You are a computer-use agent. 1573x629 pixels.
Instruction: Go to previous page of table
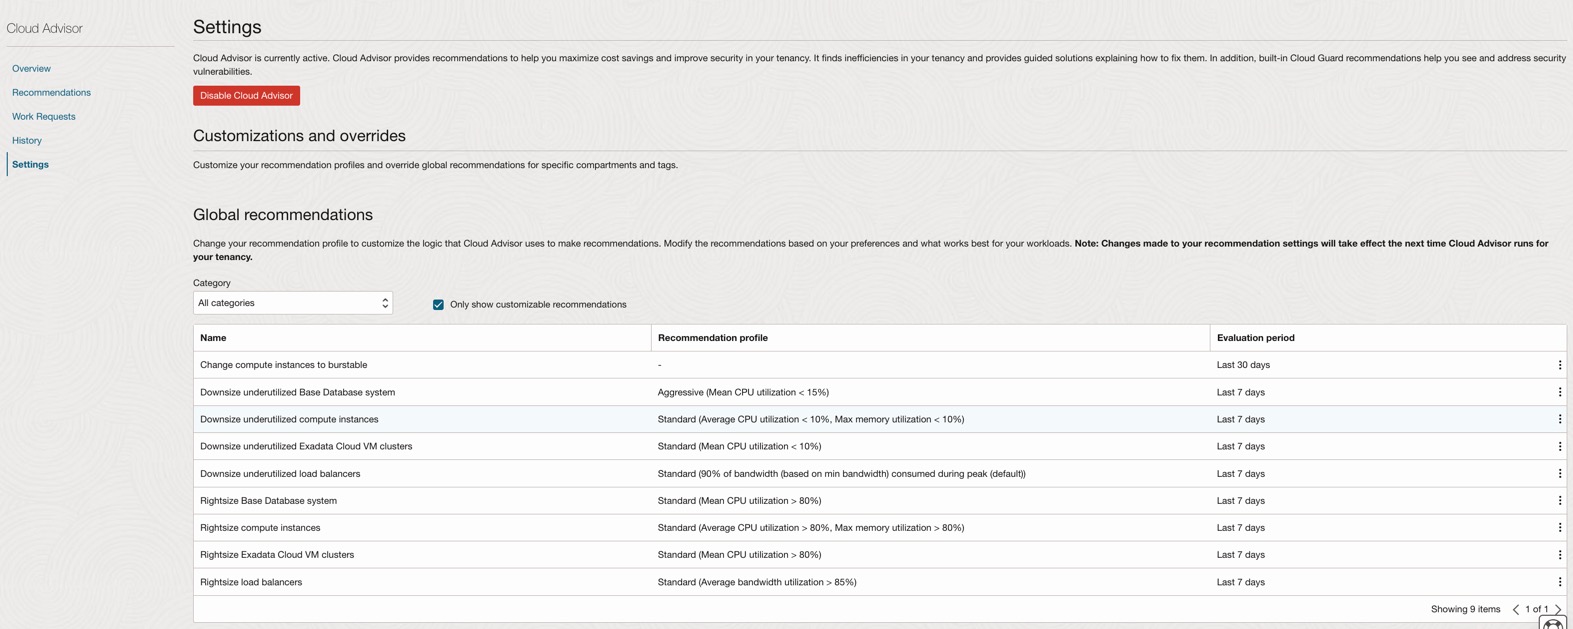1516,609
